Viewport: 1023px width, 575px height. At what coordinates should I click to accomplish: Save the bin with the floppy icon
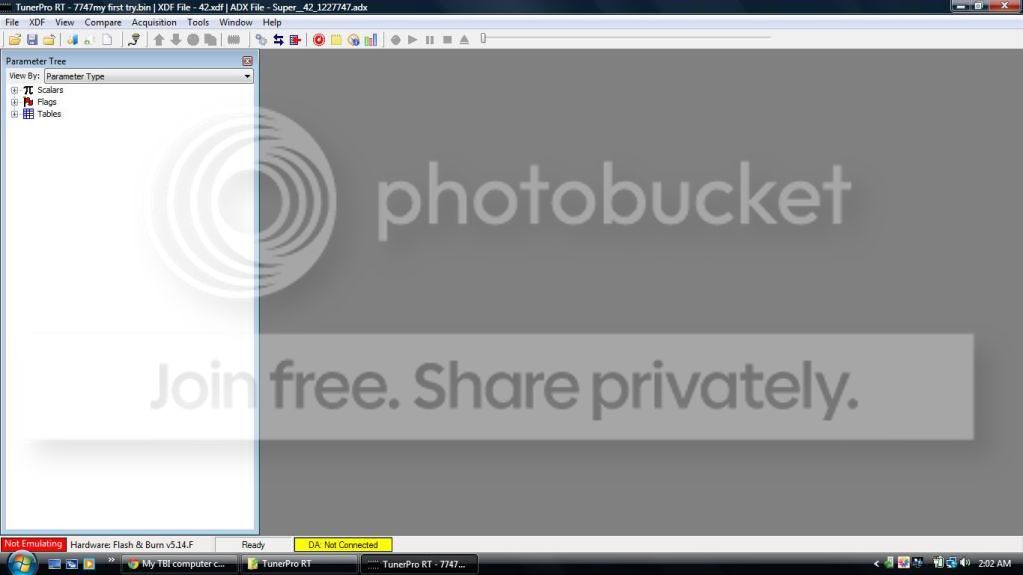pos(32,40)
